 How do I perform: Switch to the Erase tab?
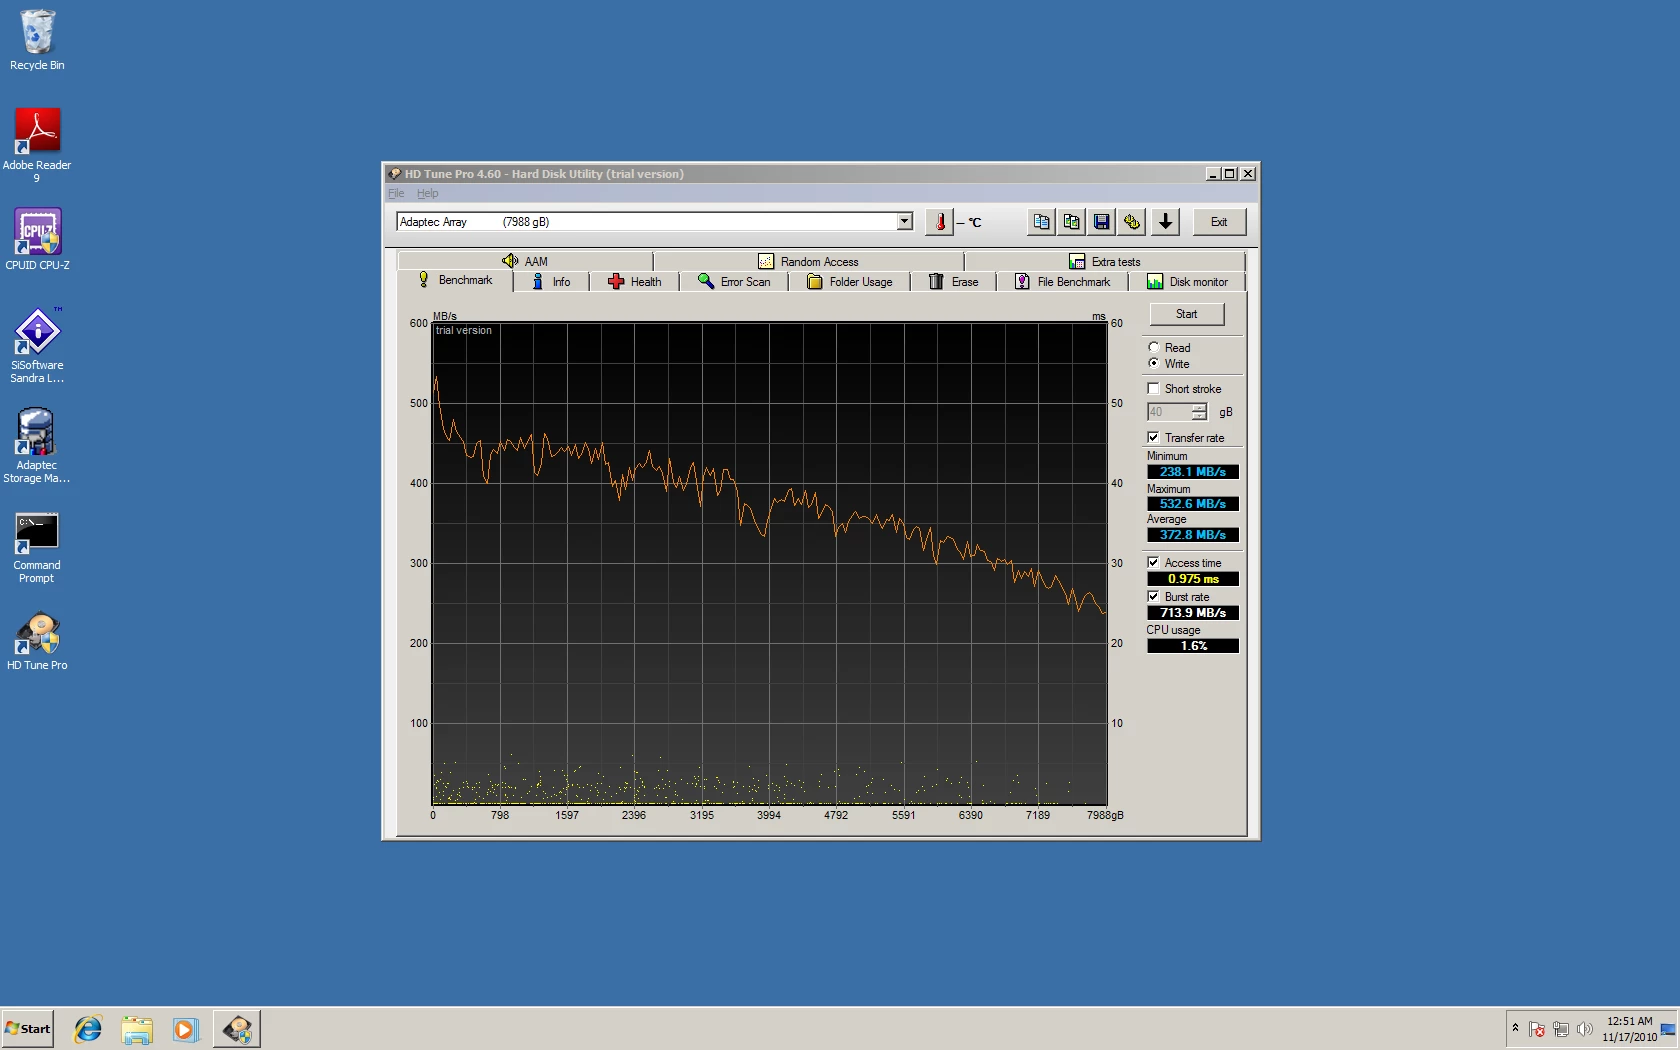pyautogui.click(x=953, y=282)
